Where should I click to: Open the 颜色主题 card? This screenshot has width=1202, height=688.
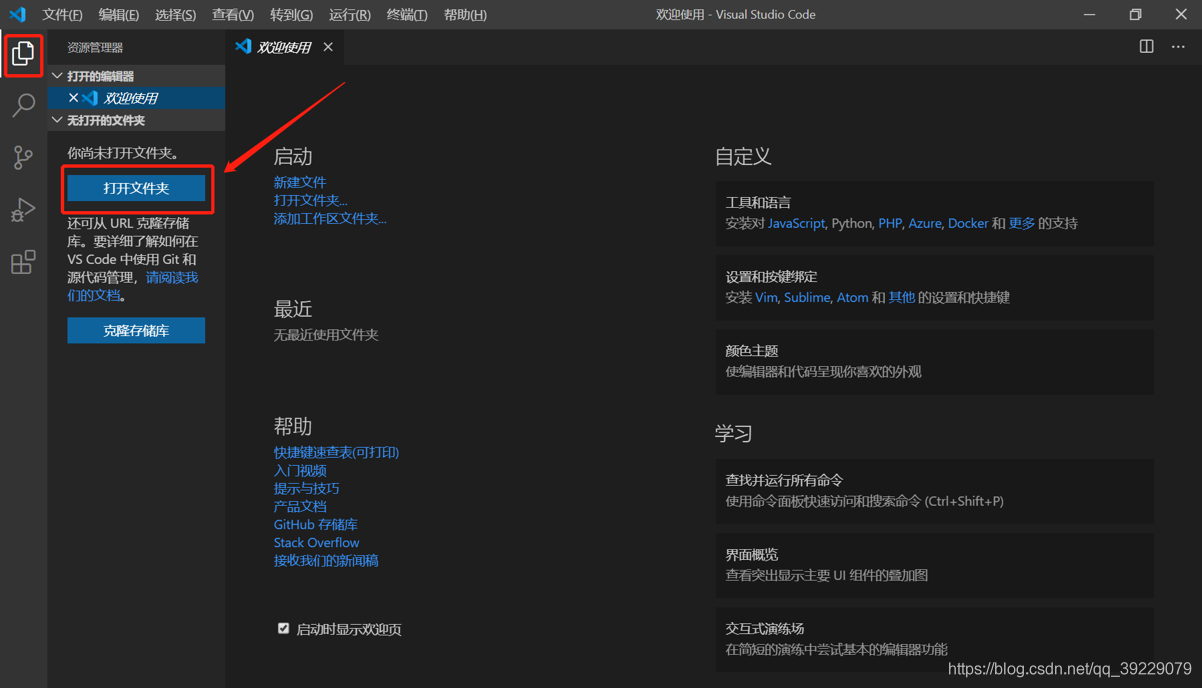point(934,361)
